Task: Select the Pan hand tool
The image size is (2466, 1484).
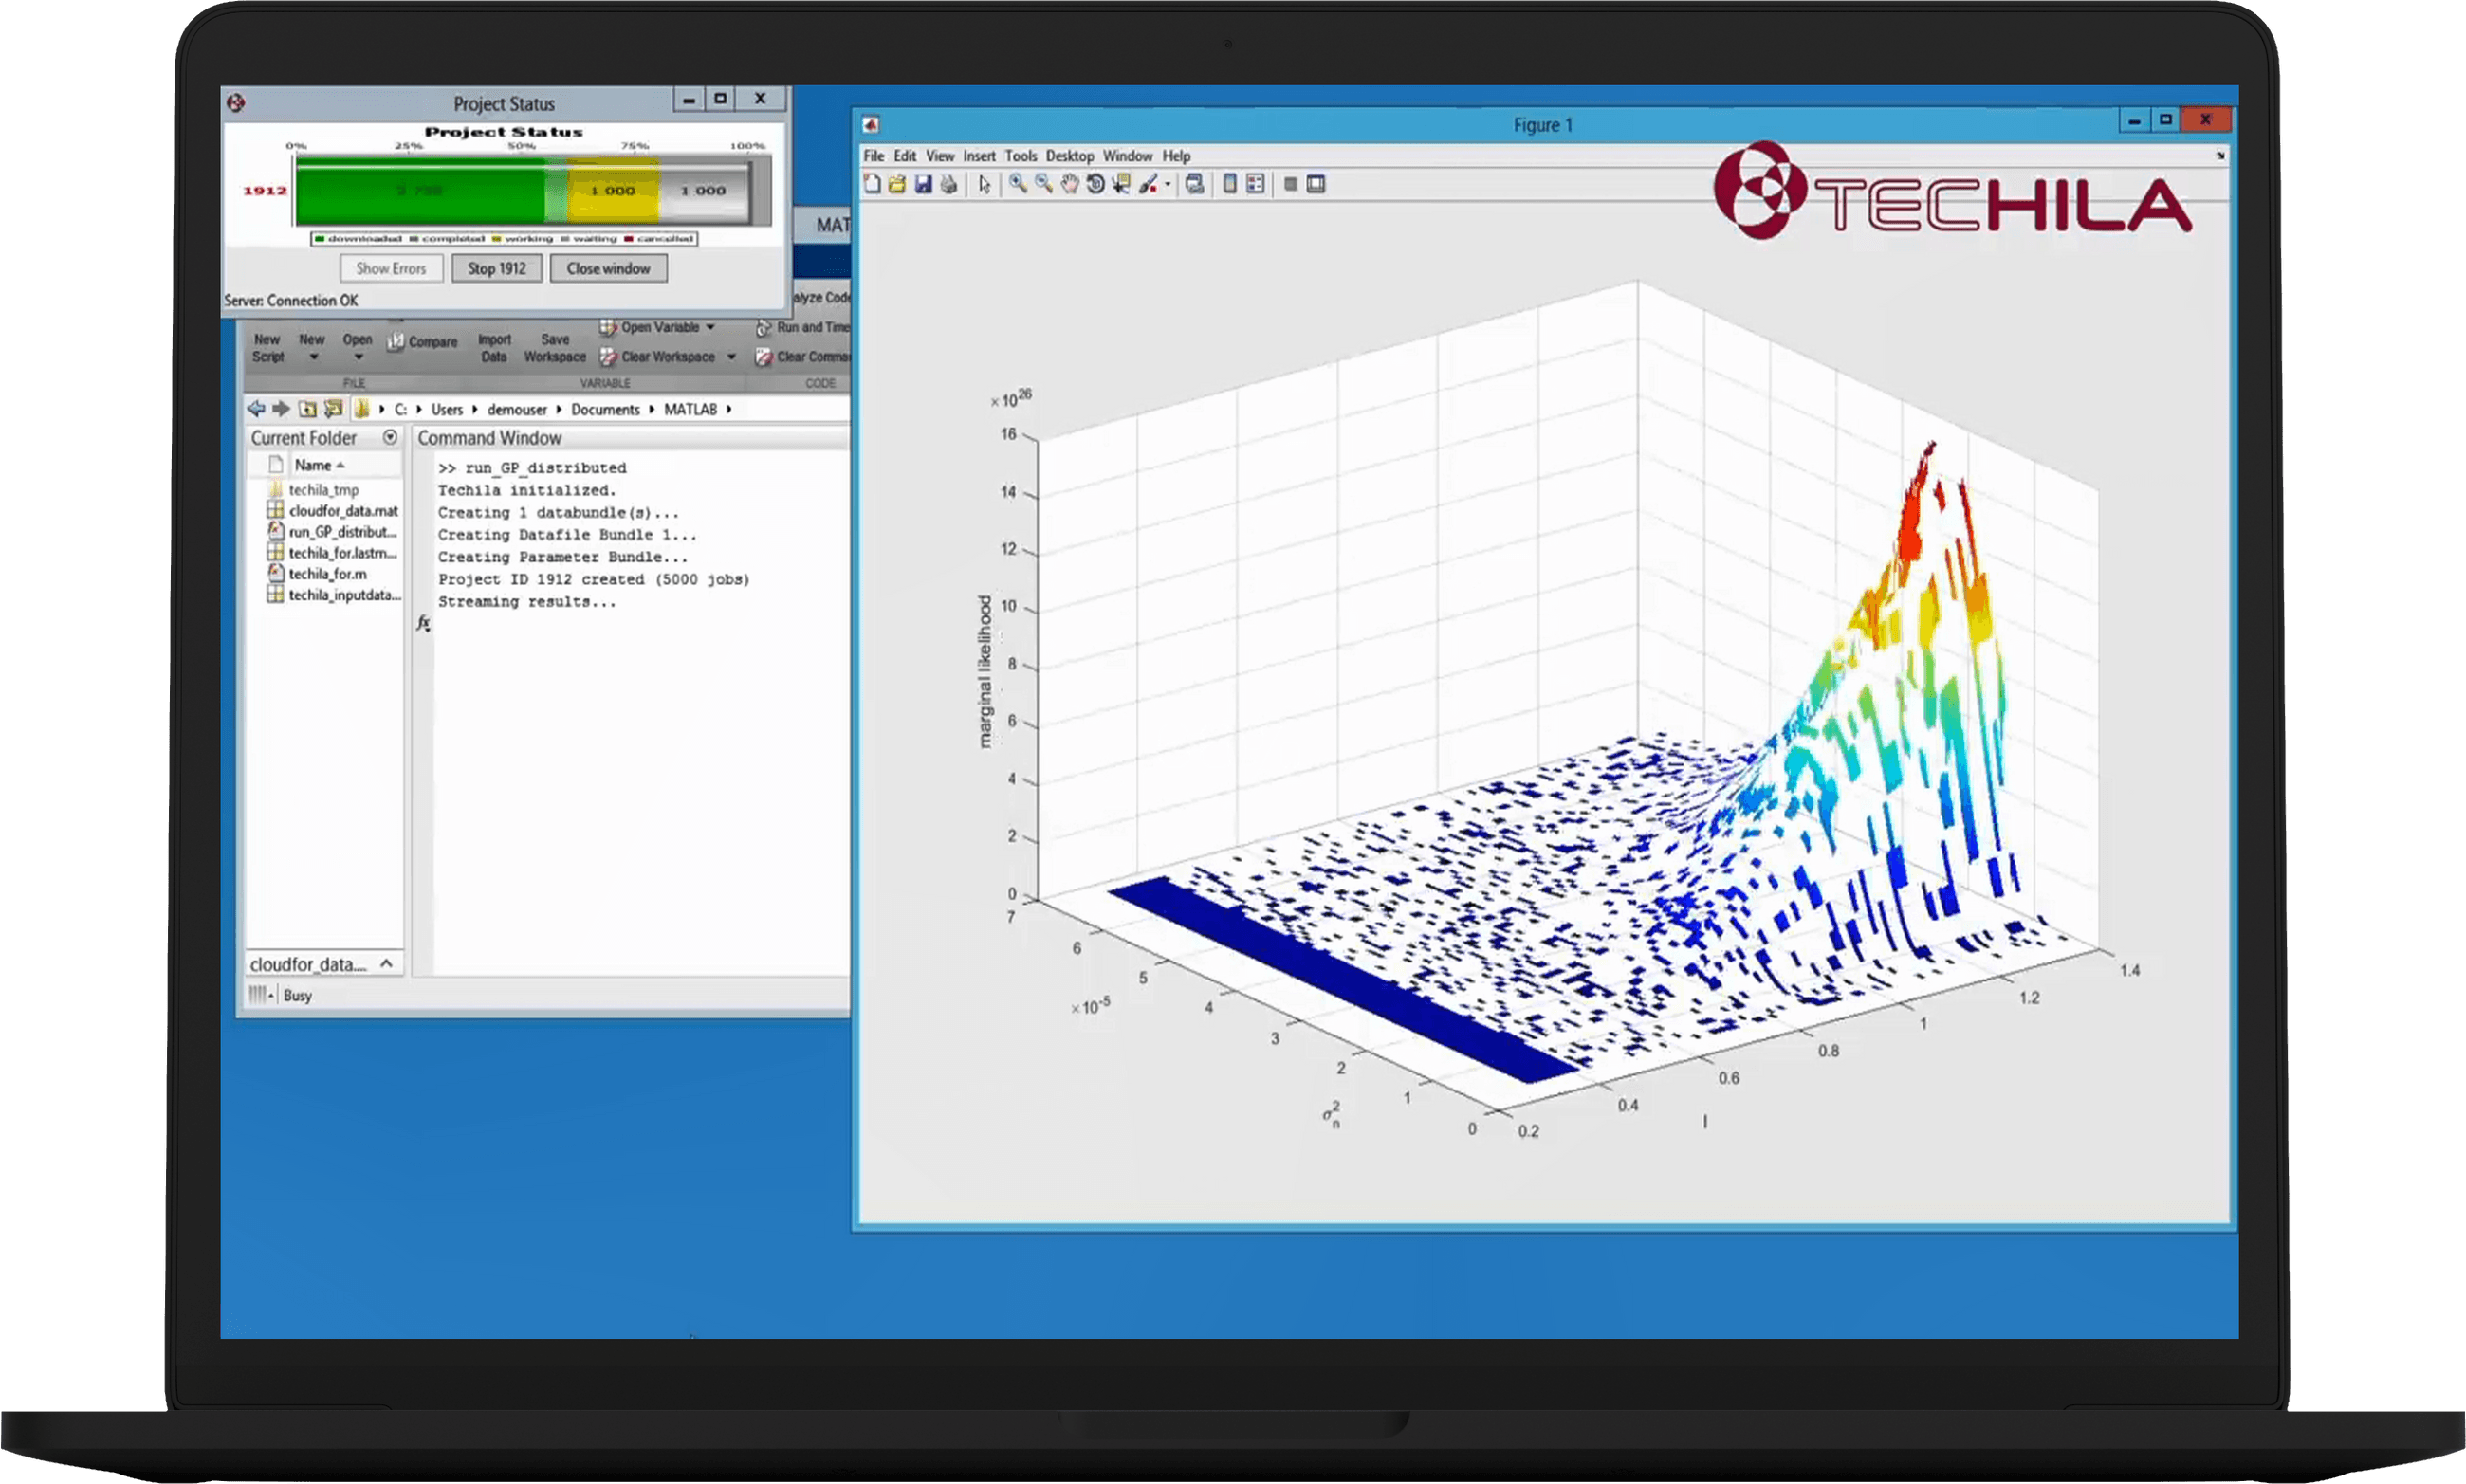Action: (x=1069, y=184)
